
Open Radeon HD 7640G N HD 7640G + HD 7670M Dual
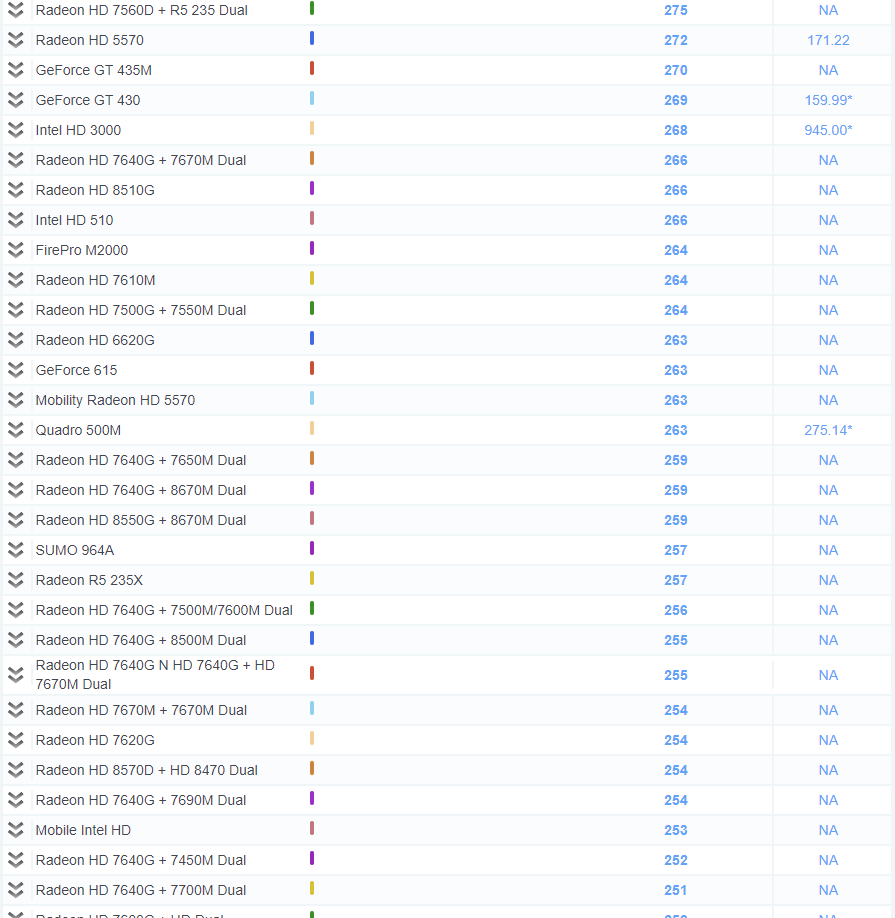155,674
